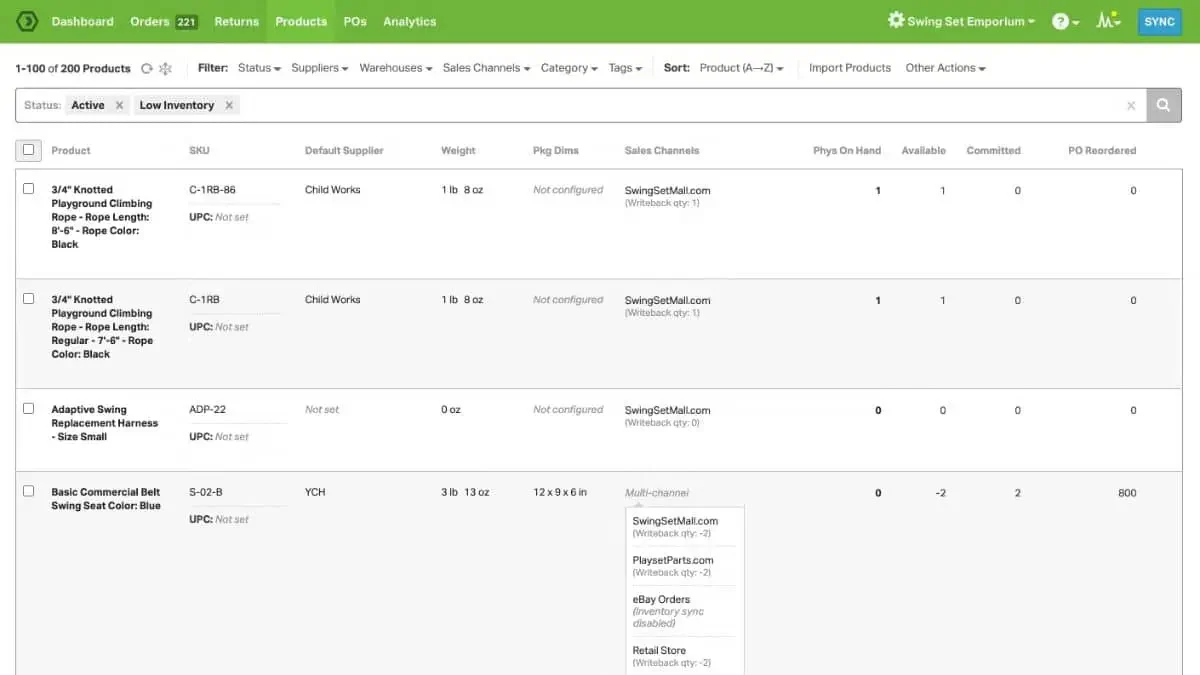Open the Swing Set Emporium account menu
Screen dimensions: 1200x675
tap(971, 21)
